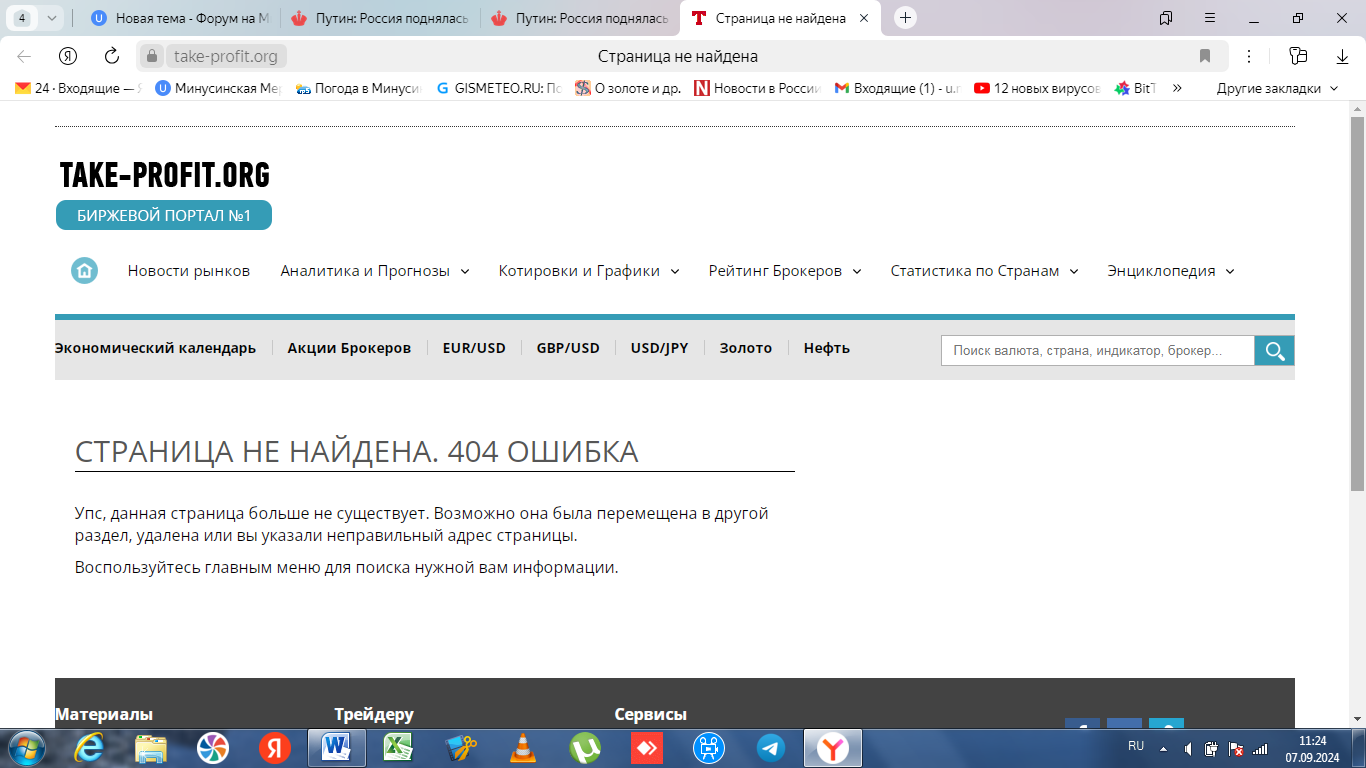
Task: Click the magnifier search button
Action: (x=1274, y=350)
